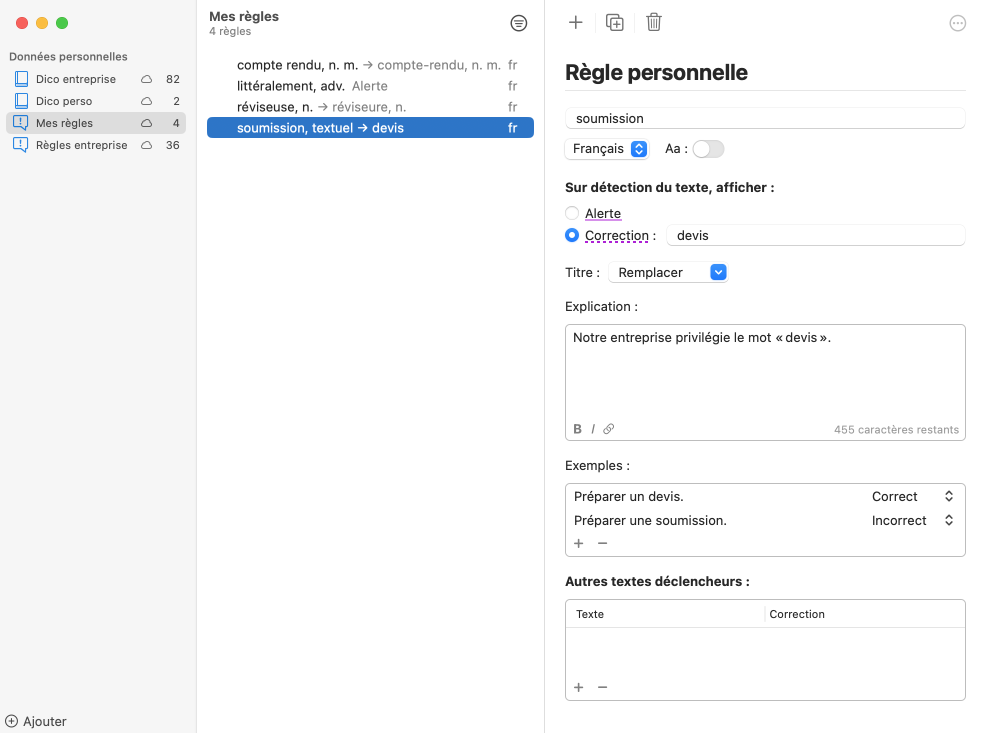Apply bold formatting in Explication
This screenshot has width=982, height=733.
click(577, 429)
